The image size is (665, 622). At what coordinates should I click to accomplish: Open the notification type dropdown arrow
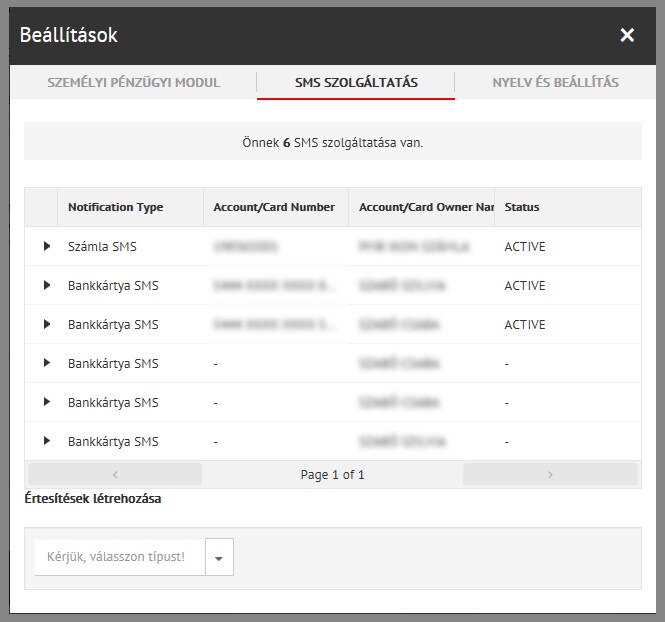point(219,557)
